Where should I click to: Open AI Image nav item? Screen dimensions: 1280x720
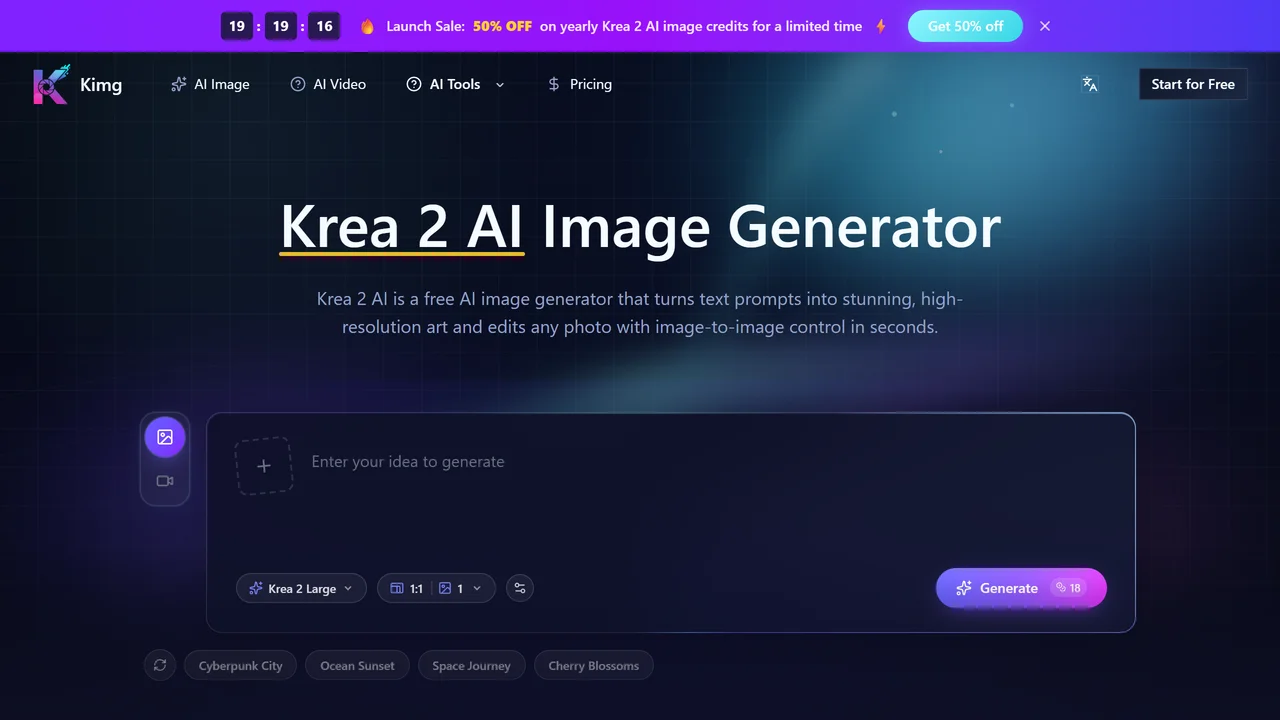pyautogui.click(x=210, y=84)
